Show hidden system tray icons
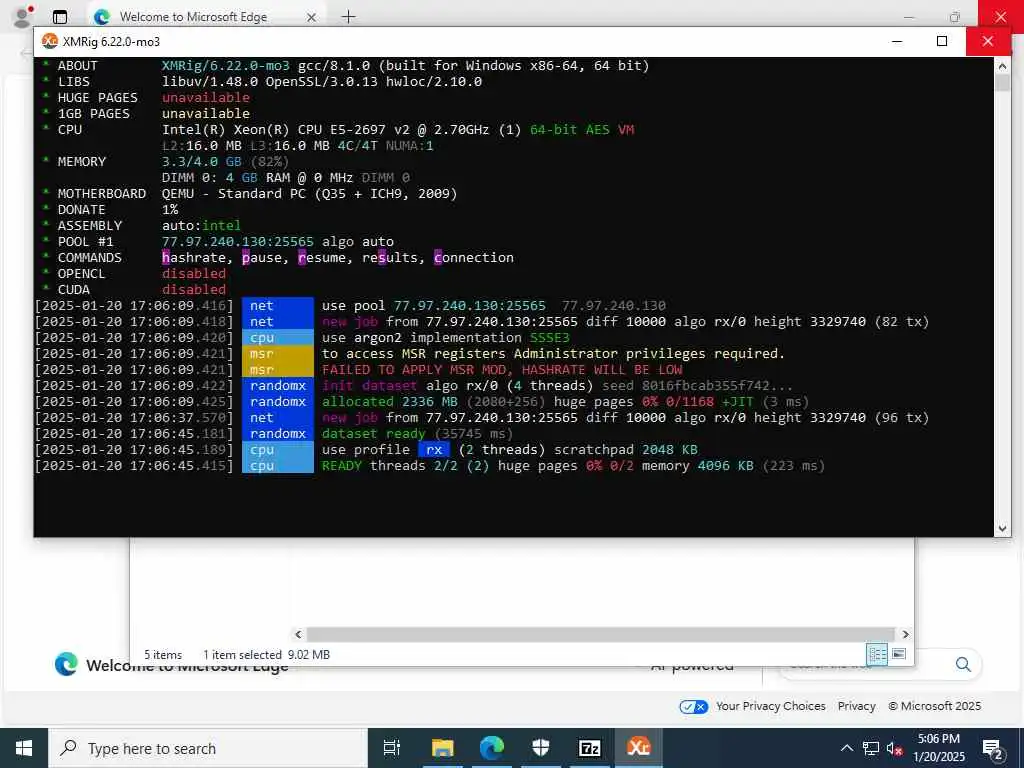This screenshot has height=768, width=1024. coord(846,748)
